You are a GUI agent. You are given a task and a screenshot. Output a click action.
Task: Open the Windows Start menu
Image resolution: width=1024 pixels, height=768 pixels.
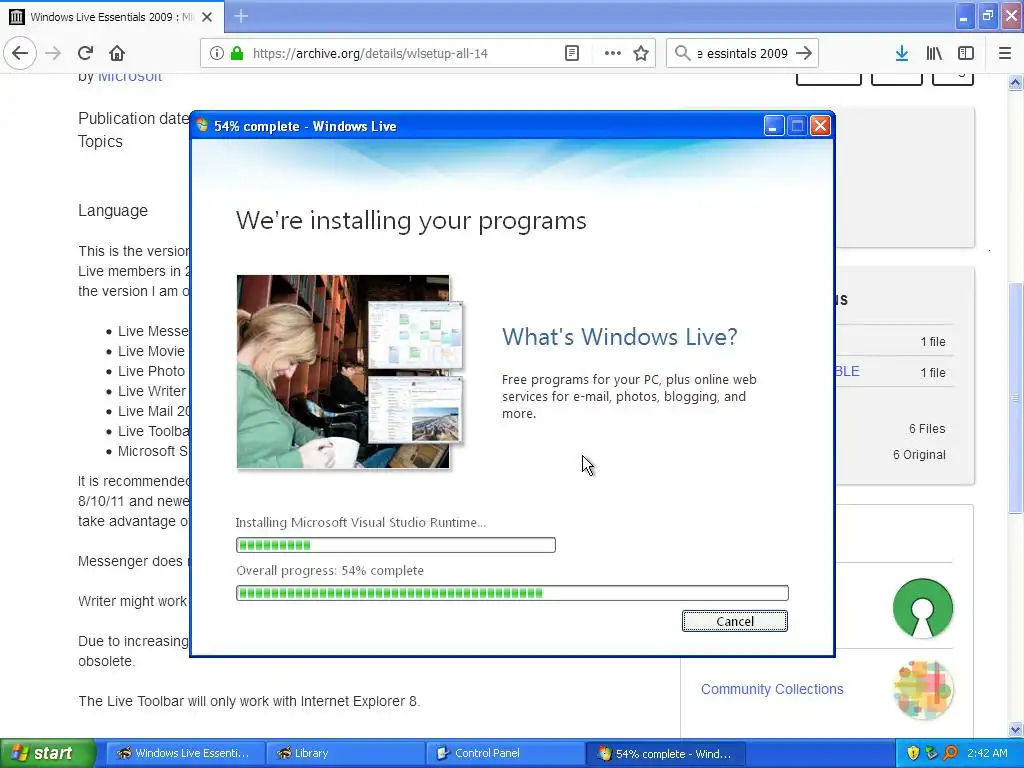point(47,753)
